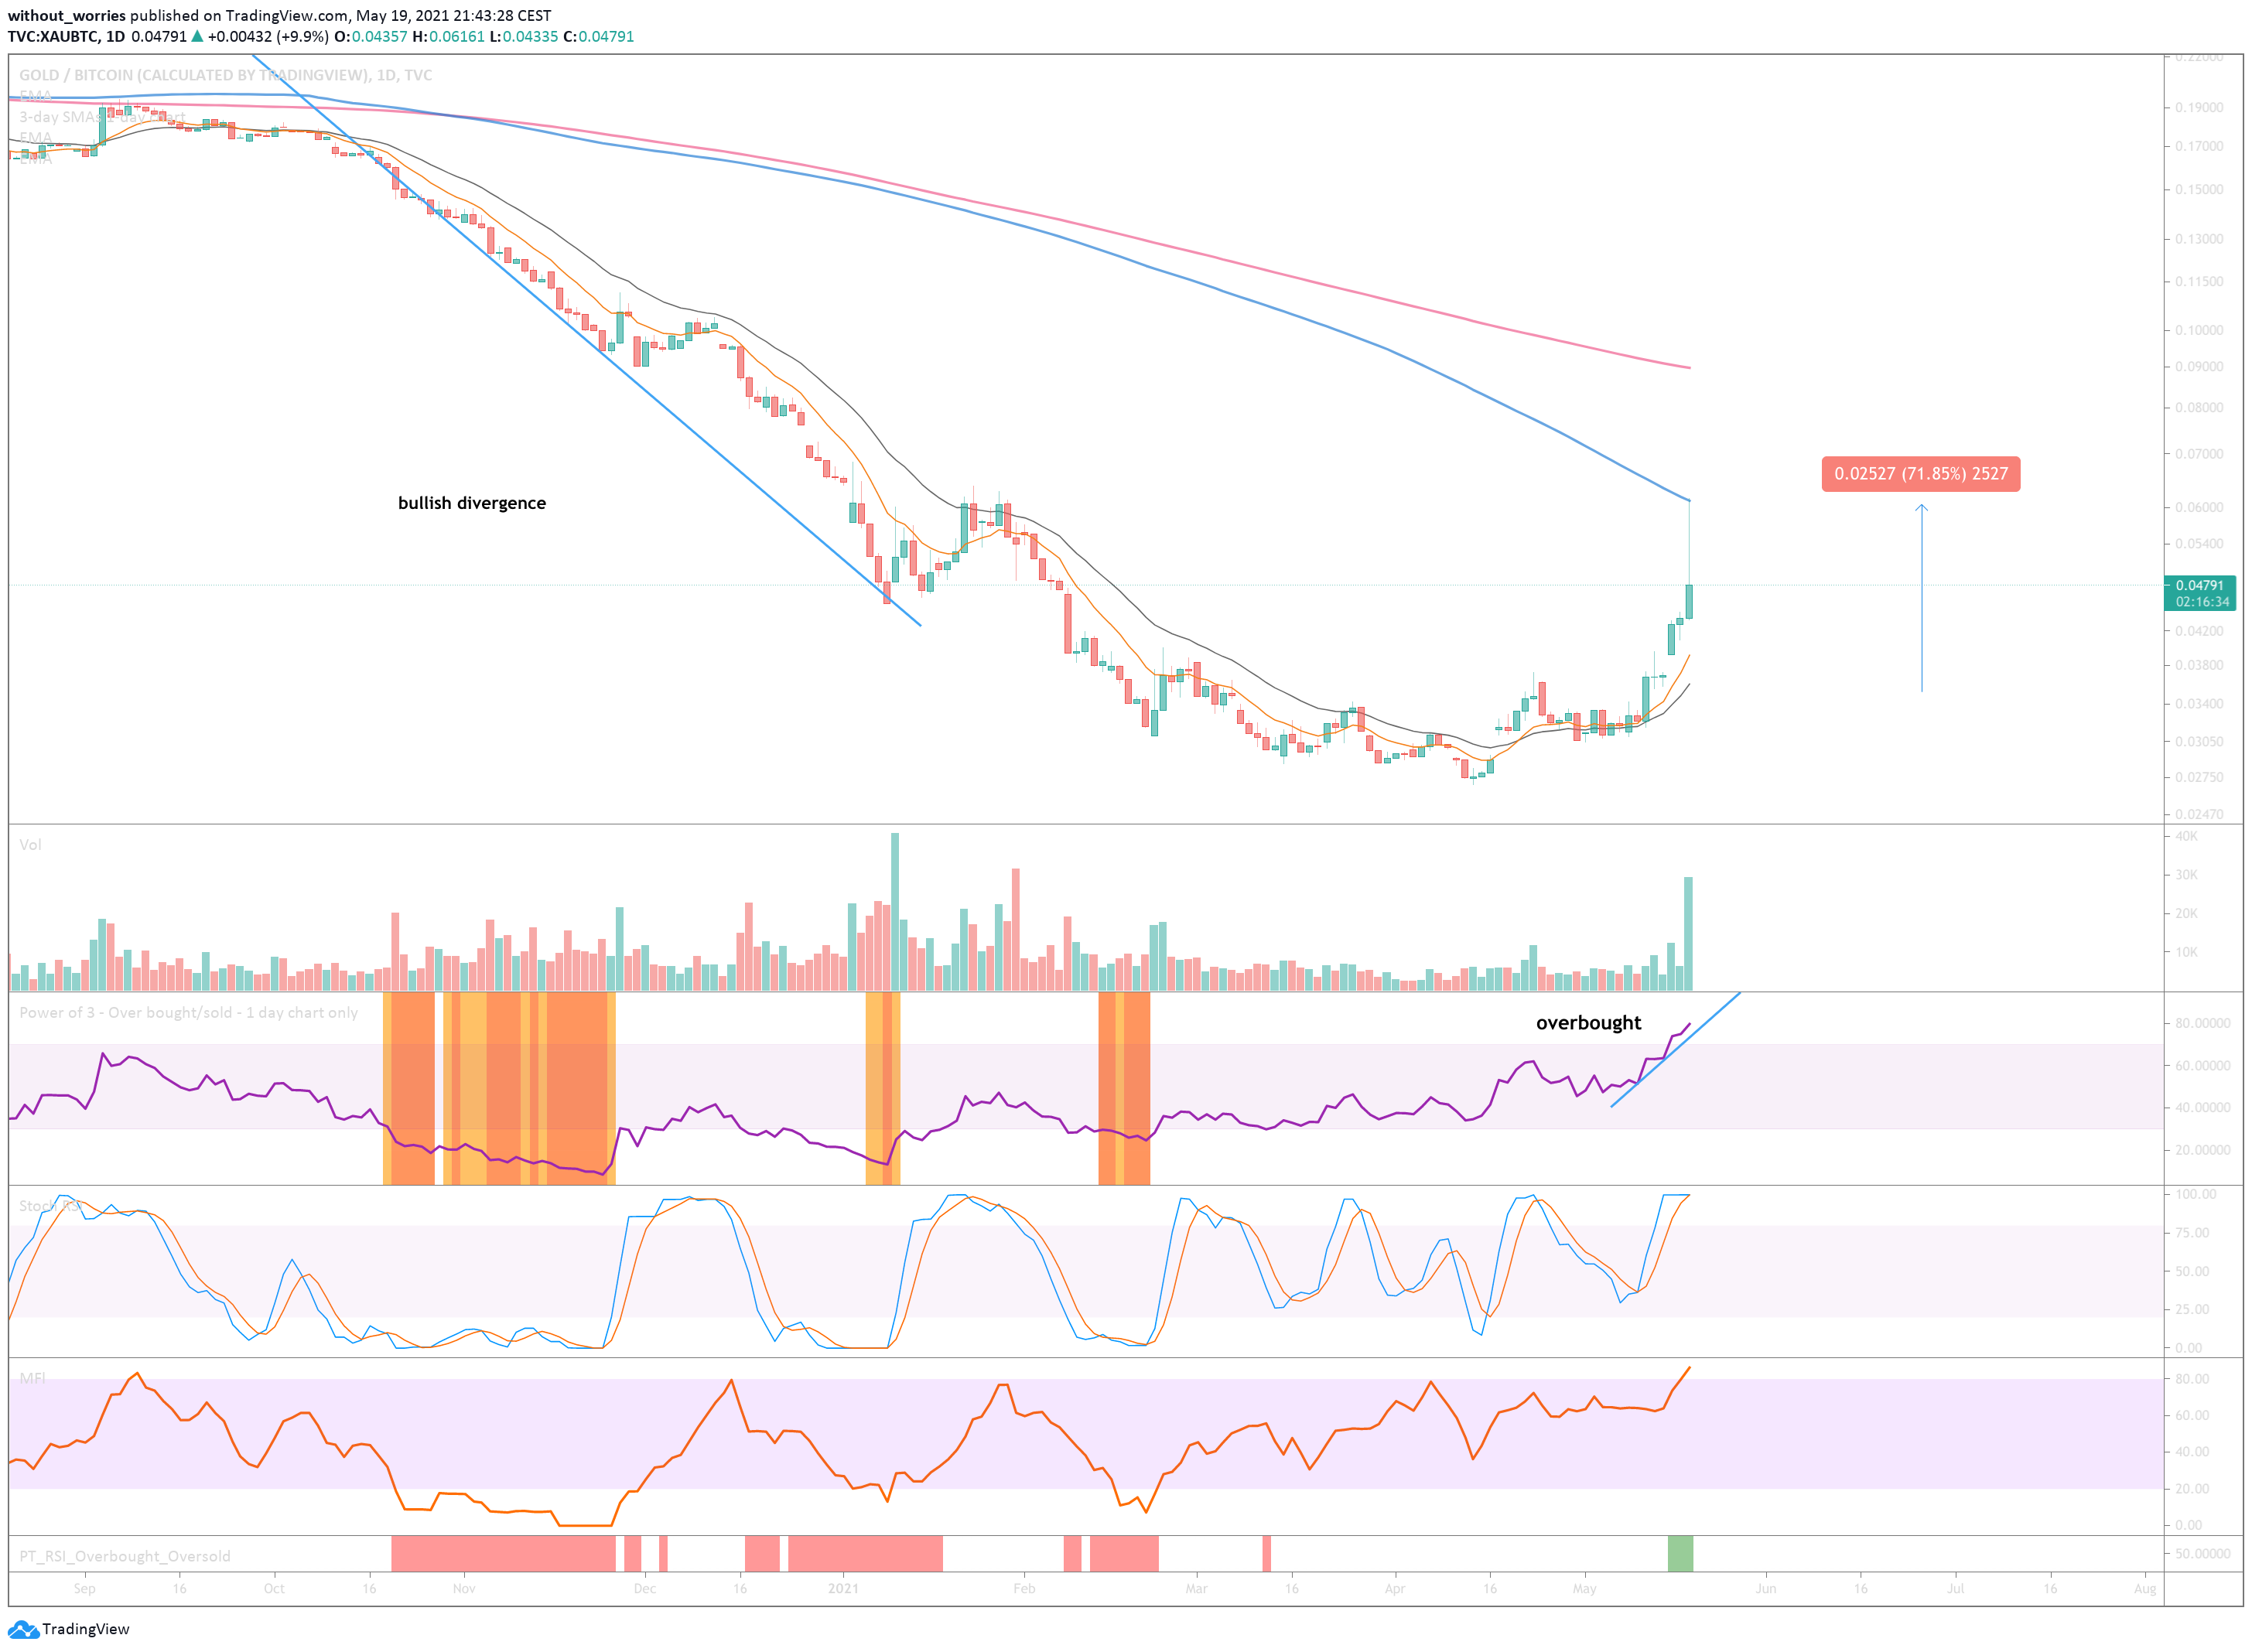Click the Sep label on time axis
The image size is (2252, 1652).
pos(84,1588)
